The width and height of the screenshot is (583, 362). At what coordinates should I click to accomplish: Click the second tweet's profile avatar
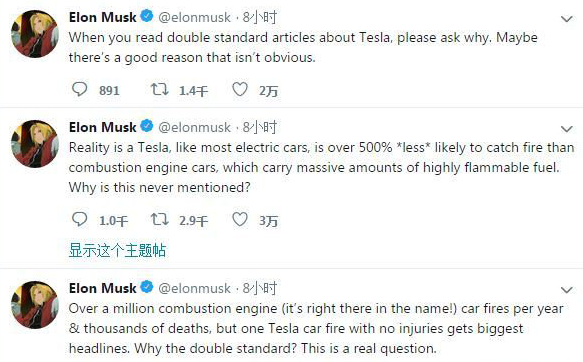tap(35, 144)
